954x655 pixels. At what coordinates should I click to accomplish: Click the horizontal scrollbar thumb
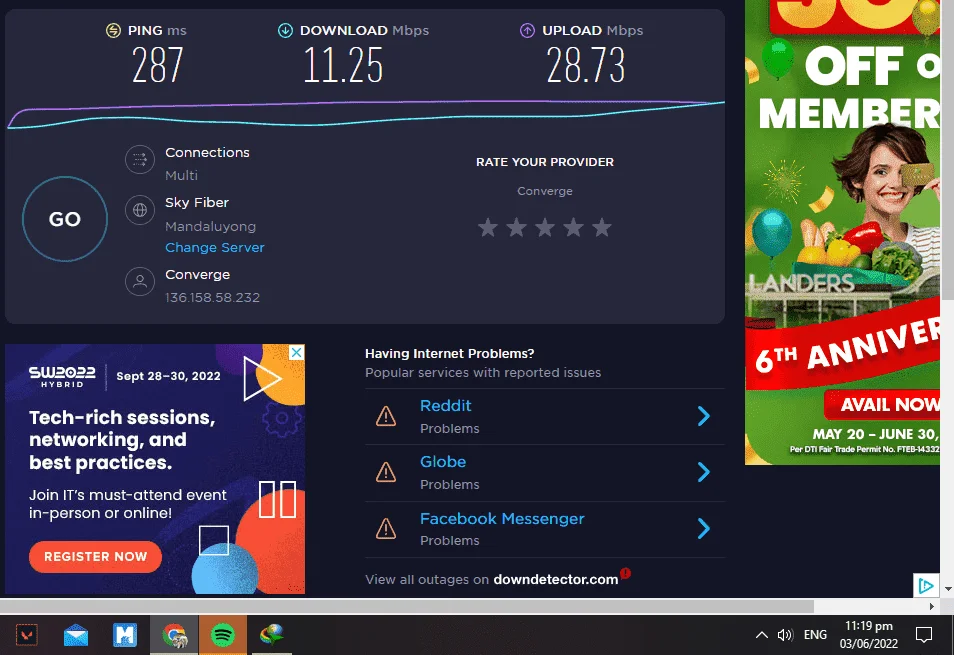pos(407,606)
